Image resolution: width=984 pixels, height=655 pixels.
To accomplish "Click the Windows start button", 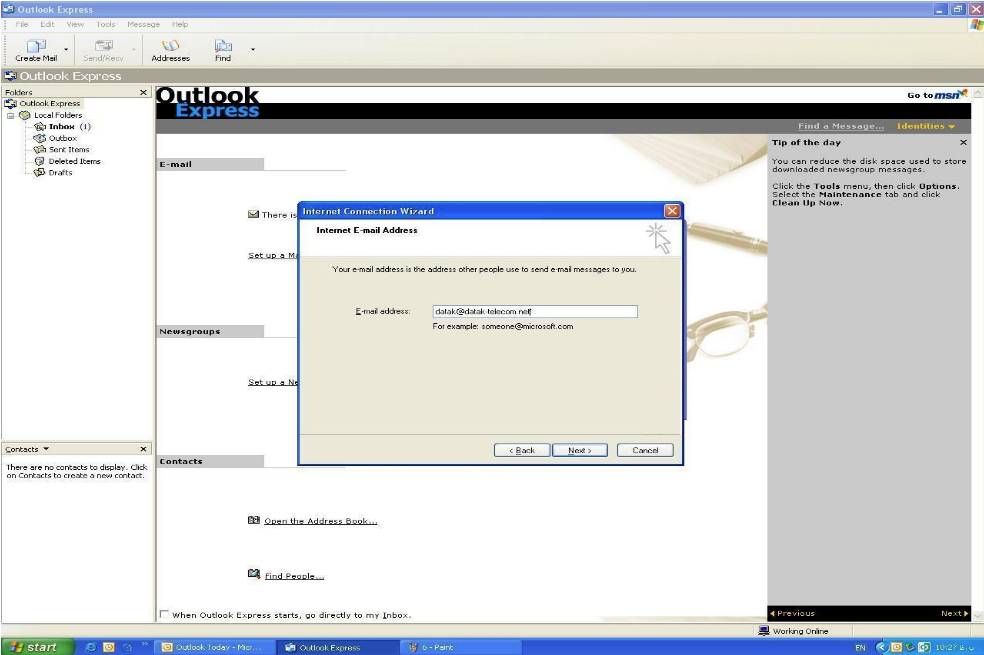I will 37,647.
